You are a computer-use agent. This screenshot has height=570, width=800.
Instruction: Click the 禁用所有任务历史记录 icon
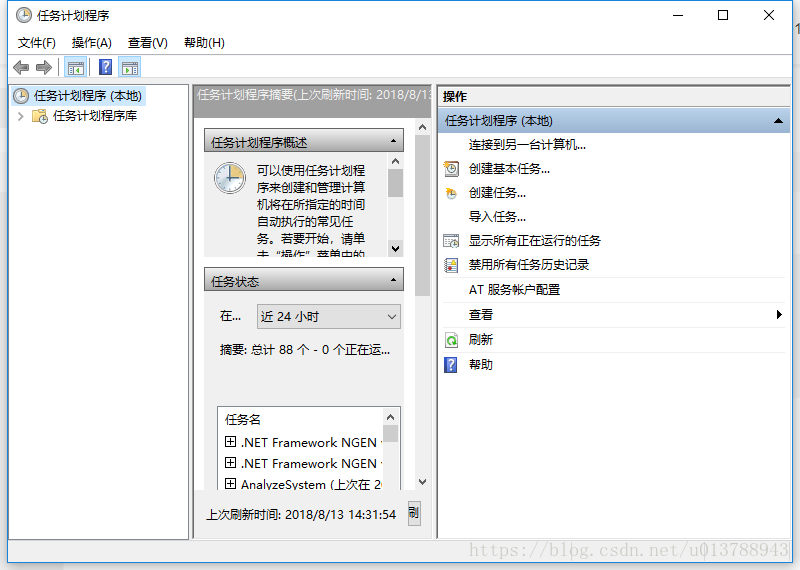tap(451, 265)
